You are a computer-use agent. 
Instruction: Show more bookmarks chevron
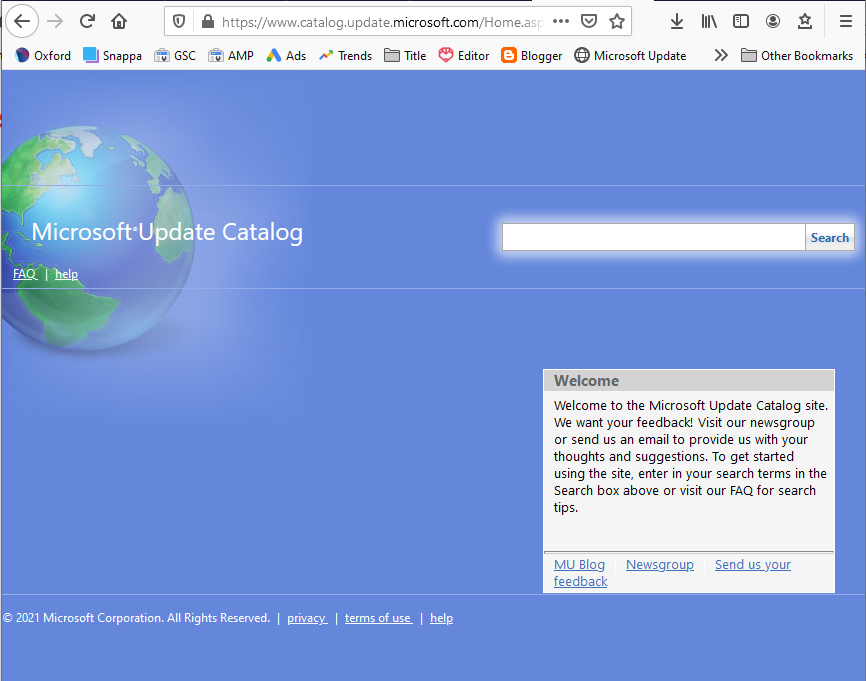(721, 56)
